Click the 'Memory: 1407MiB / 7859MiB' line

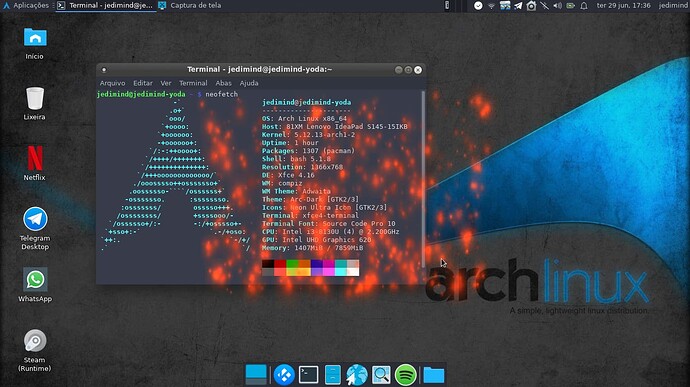(312, 248)
